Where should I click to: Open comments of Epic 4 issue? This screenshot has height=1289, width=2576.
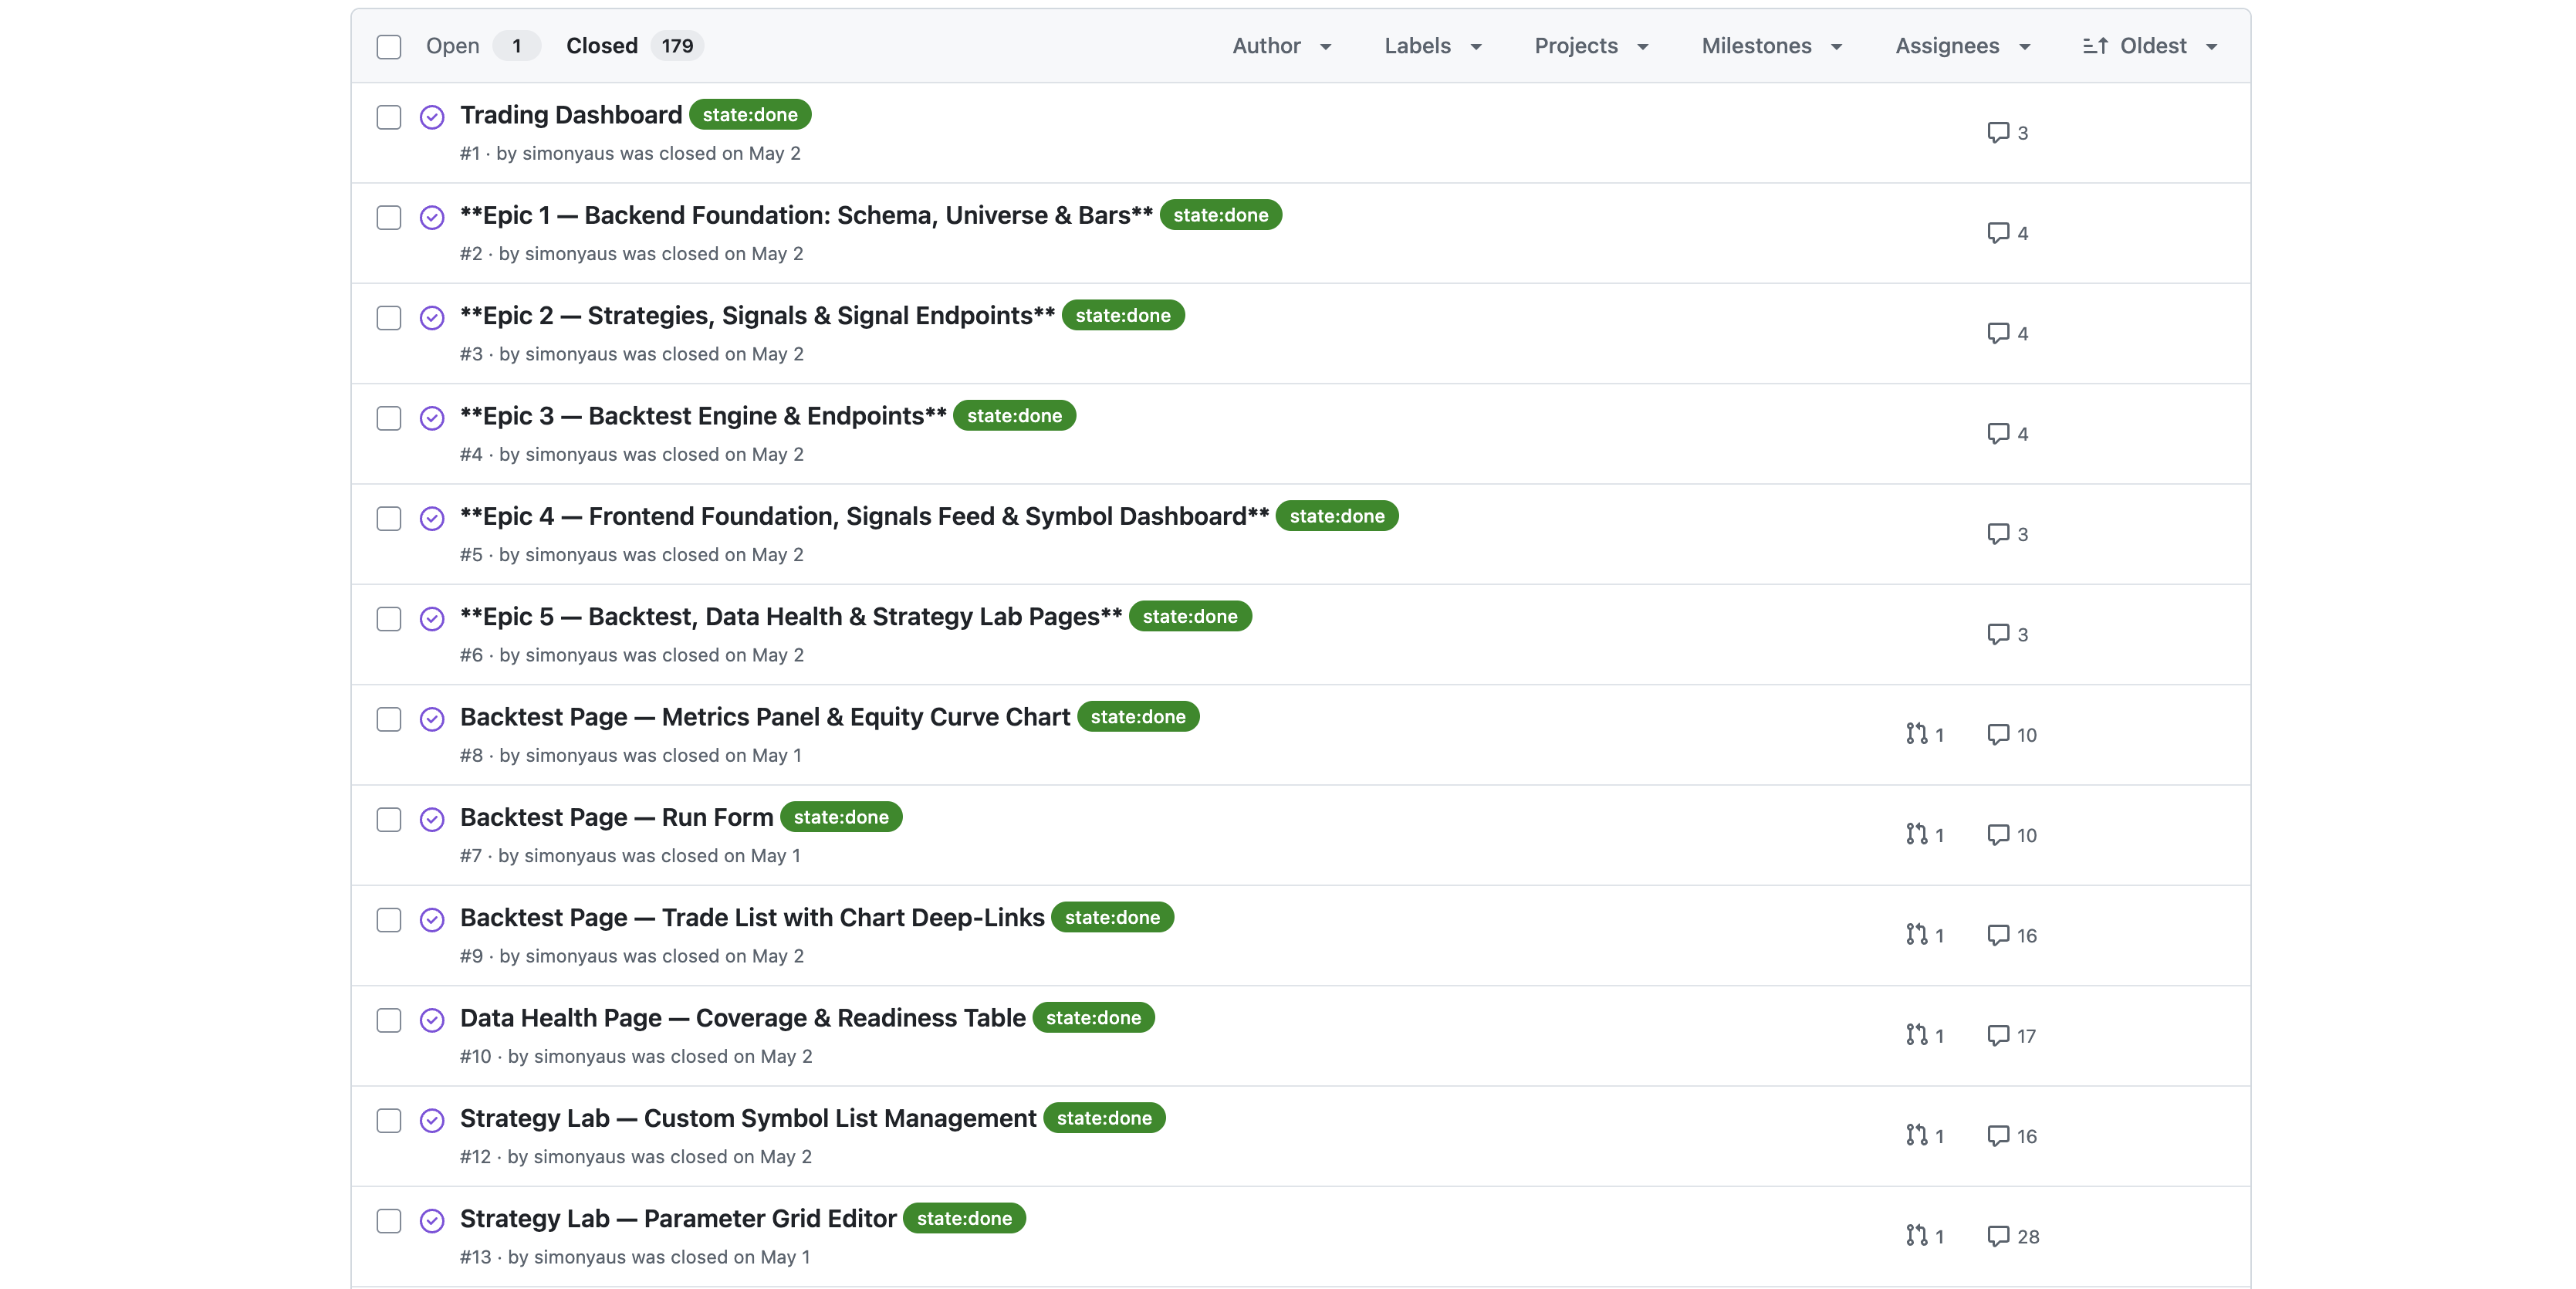pos(2007,534)
